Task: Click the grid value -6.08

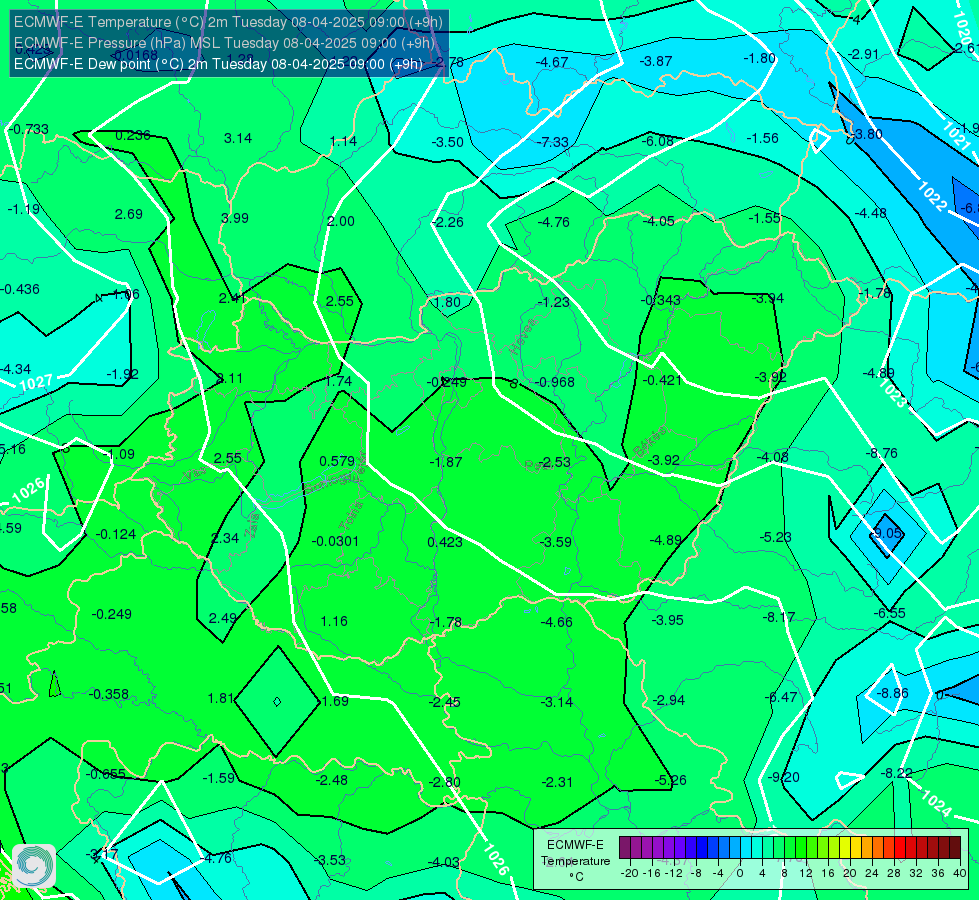Action: click(x=658, y=141)
